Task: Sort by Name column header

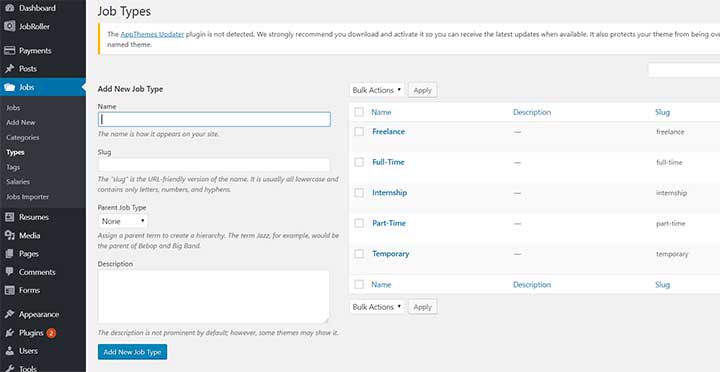Action: (381, 112)
